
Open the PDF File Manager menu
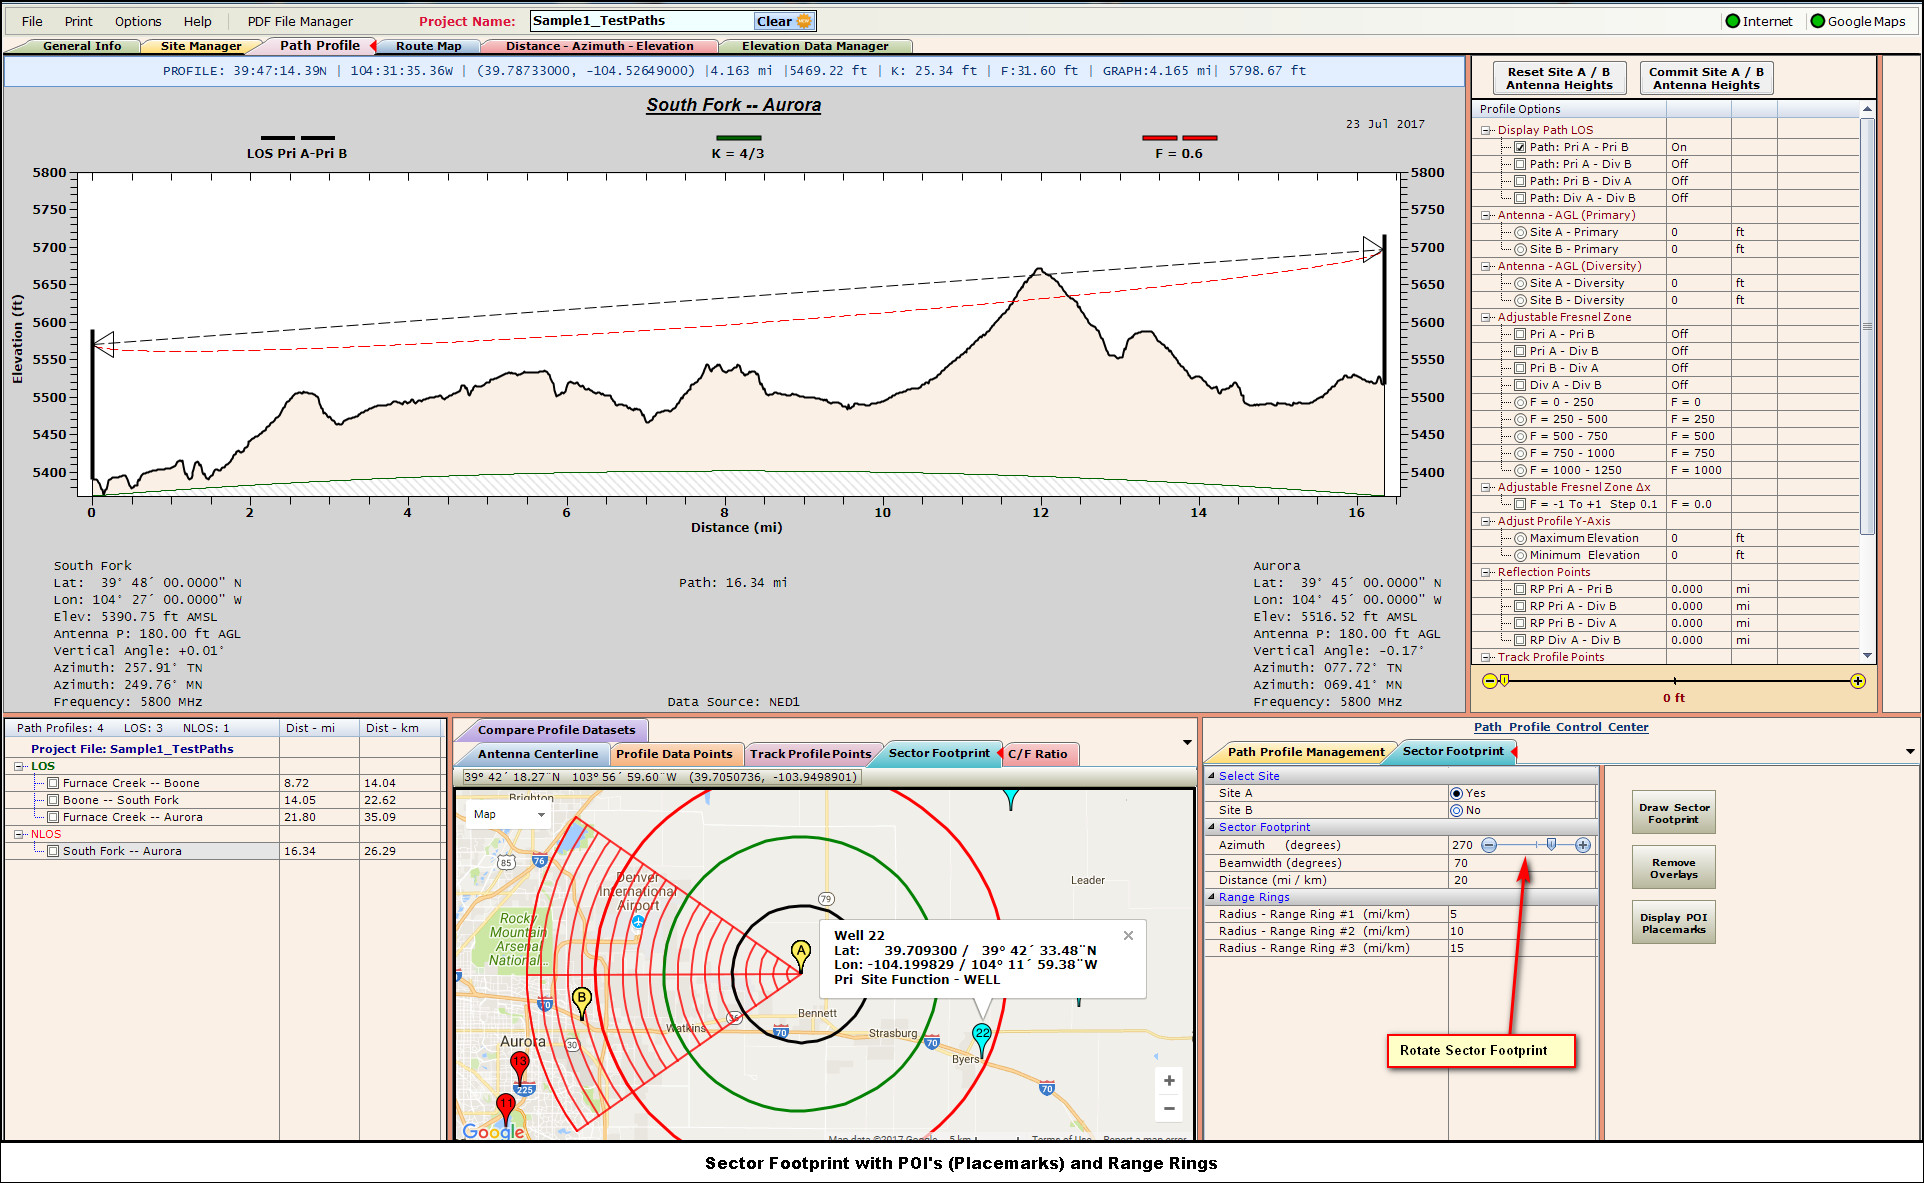click(x=300, y=21)
